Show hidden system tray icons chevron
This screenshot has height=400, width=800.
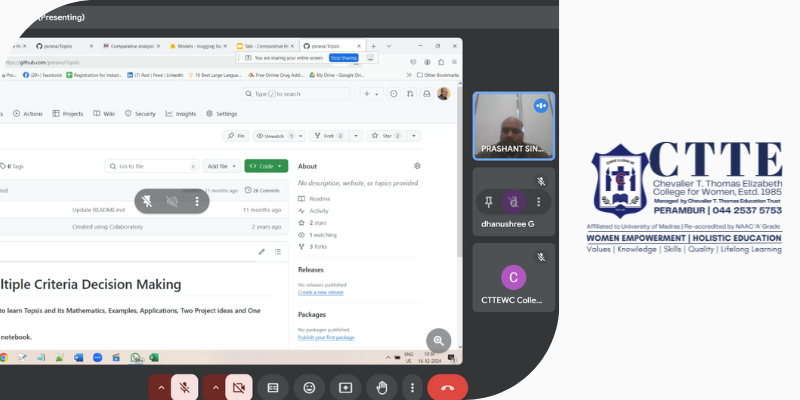coord(388,358)
